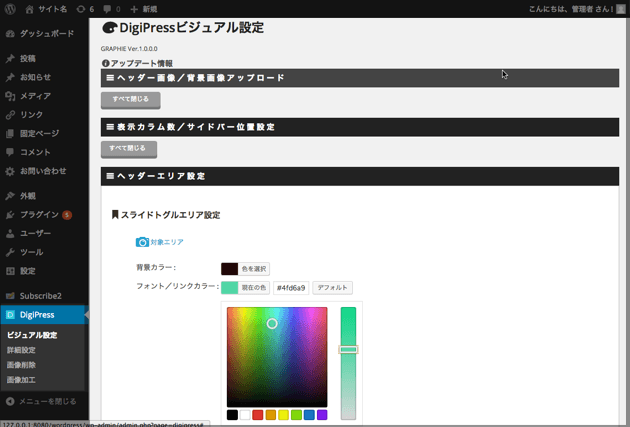This screenshot has width=630, height=427.
Task: Click 色を選択 button for background color
Action: coord(254,269)
